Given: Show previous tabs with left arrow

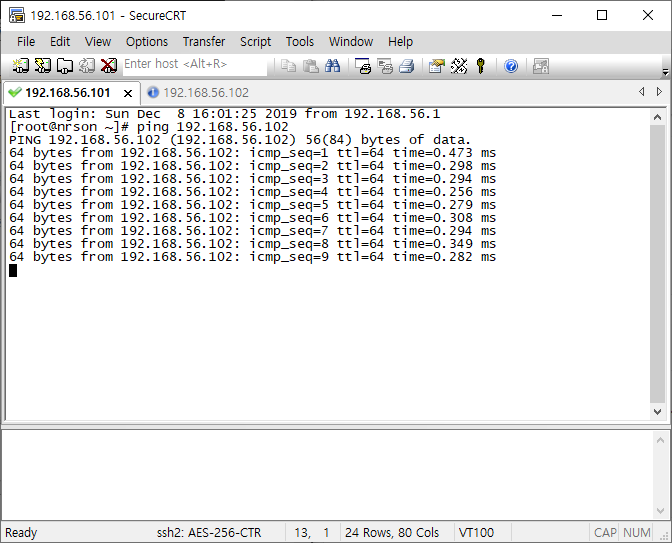Looking at the screenshot, I should pos(642,91).
